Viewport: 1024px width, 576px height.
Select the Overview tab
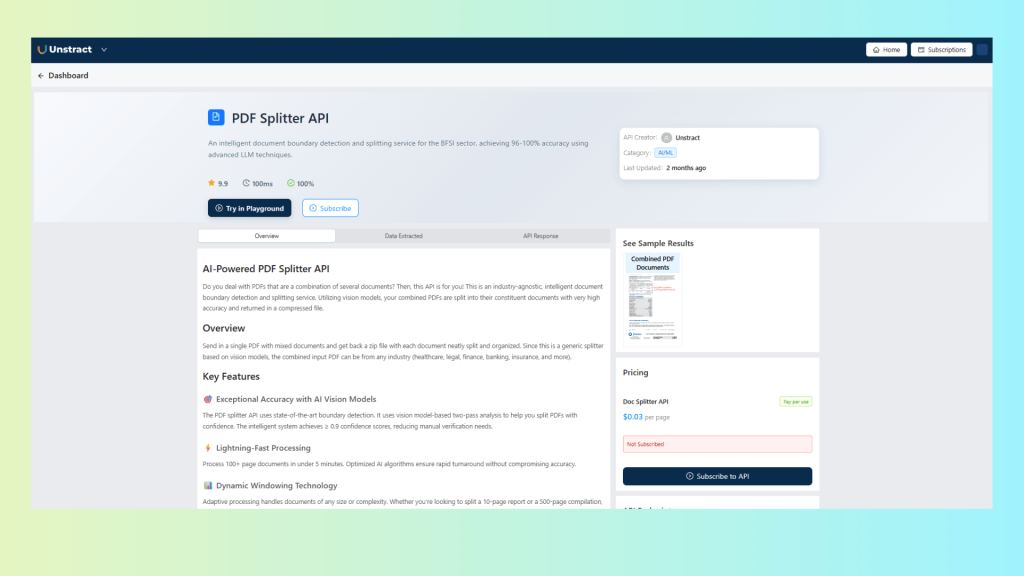[266, 236]
